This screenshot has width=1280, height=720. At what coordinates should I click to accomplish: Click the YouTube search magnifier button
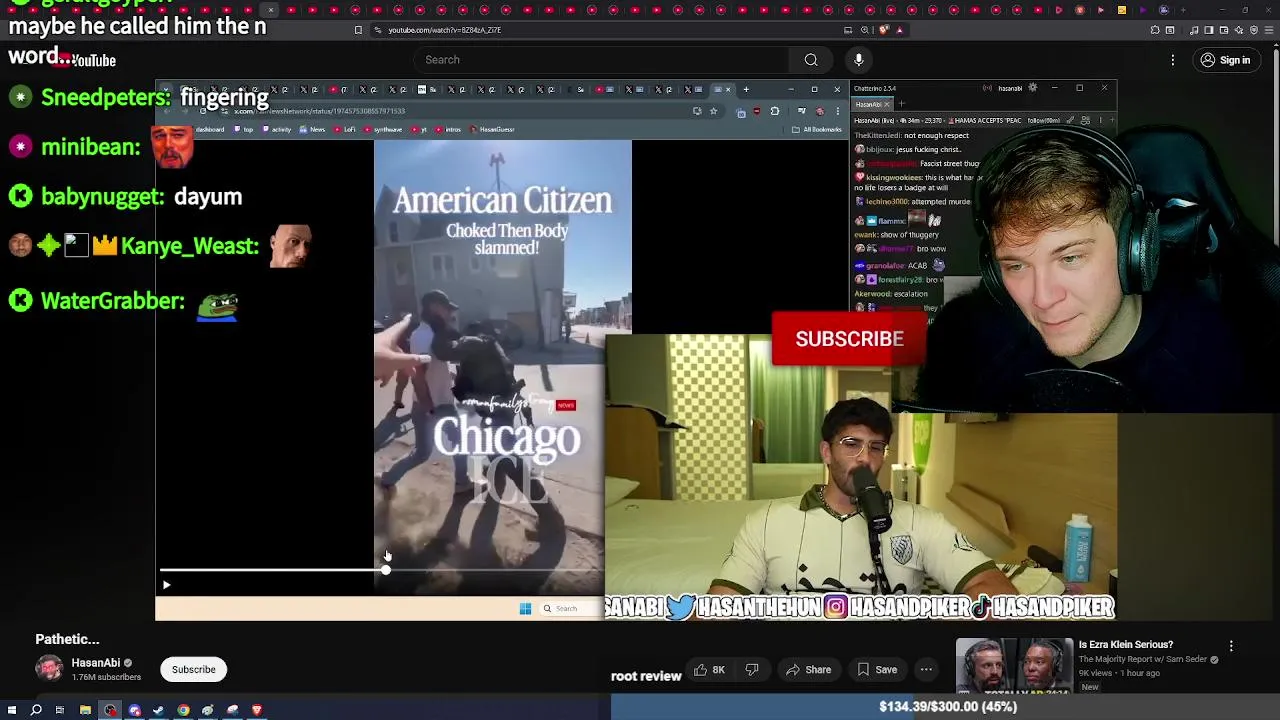point(811,60)
